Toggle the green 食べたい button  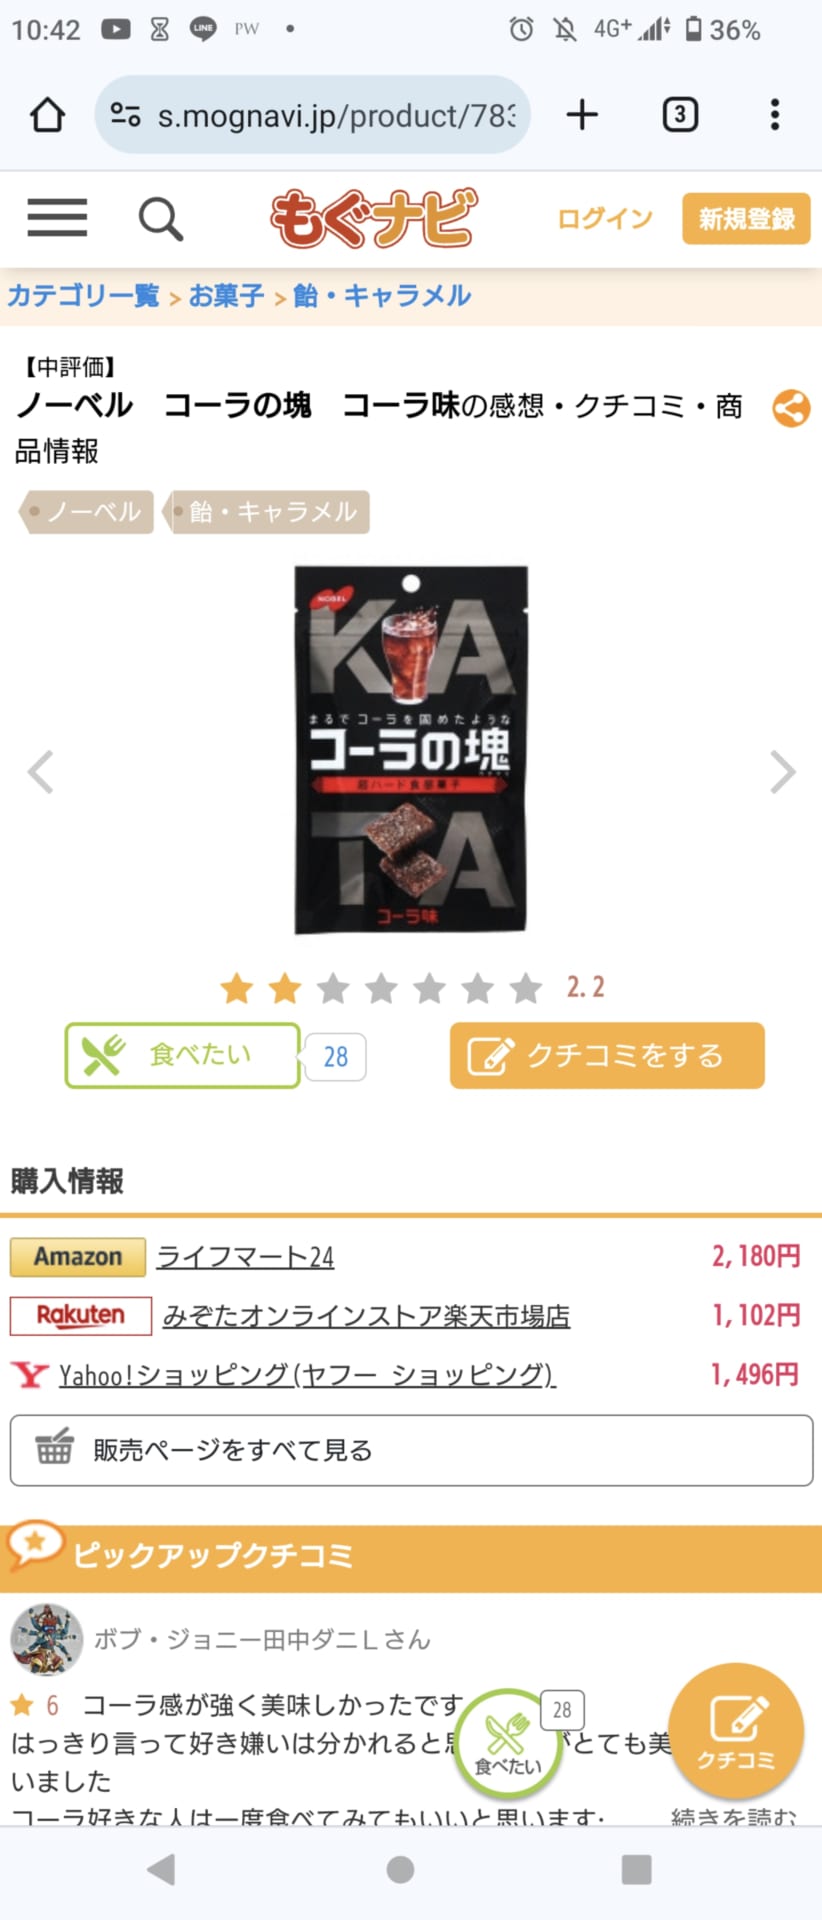(x=182, y=1055)
